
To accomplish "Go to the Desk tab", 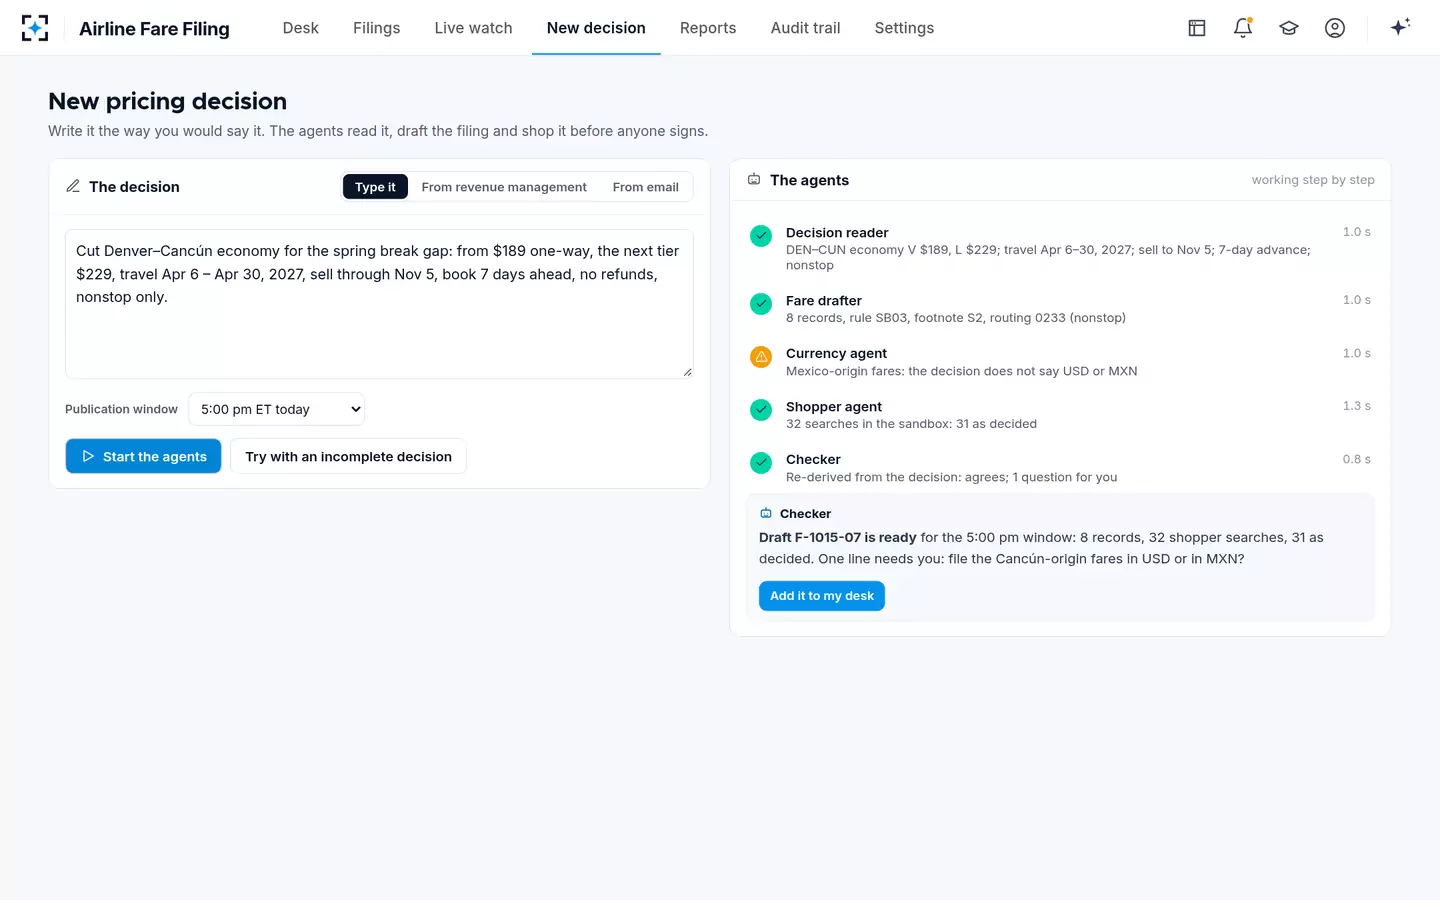I will coord(300,28).
